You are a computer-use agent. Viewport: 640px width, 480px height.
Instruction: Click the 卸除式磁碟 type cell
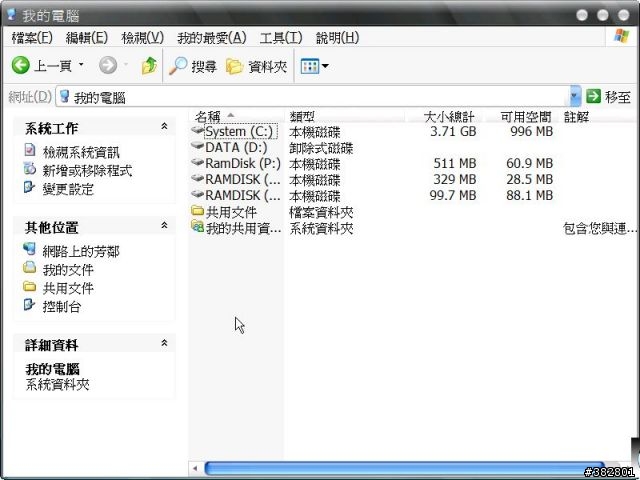click(x=321, y=148)
